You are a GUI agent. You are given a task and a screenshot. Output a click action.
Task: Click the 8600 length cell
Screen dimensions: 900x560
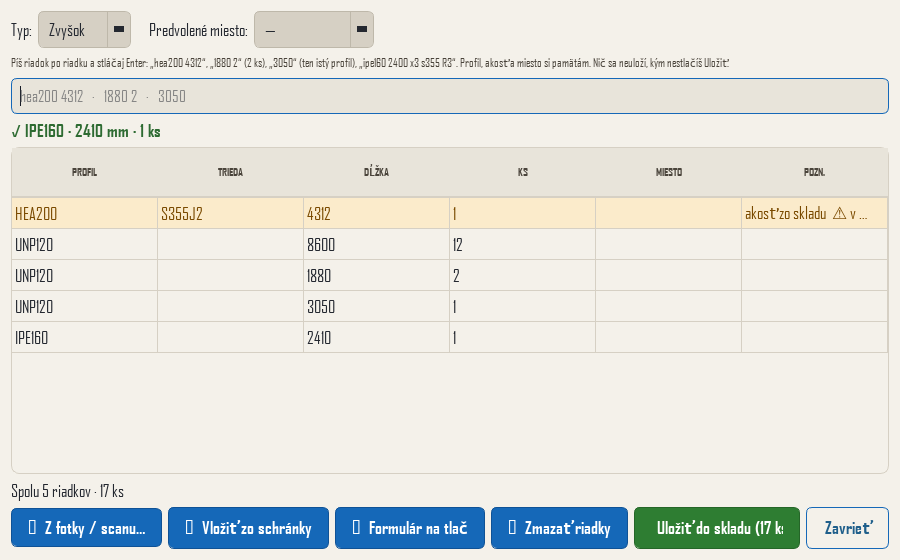377,245
